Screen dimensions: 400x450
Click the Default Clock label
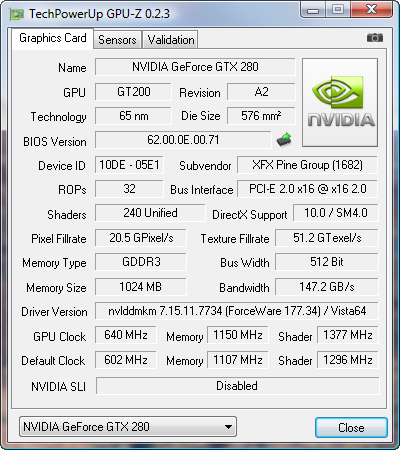click(53, 361)
